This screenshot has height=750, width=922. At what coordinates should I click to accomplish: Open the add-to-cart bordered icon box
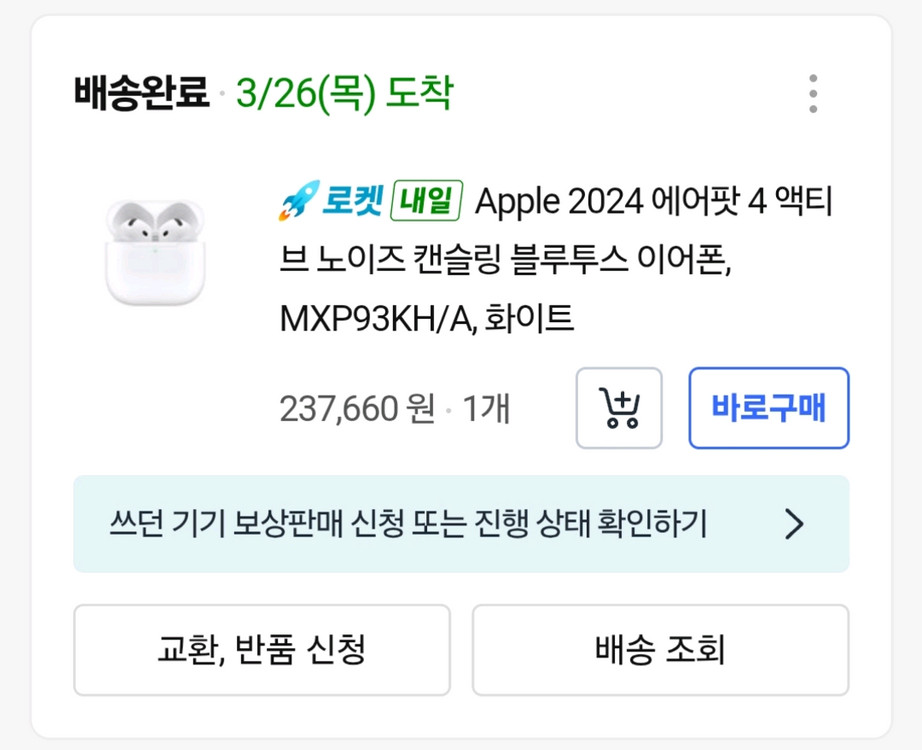pos(618,408)
